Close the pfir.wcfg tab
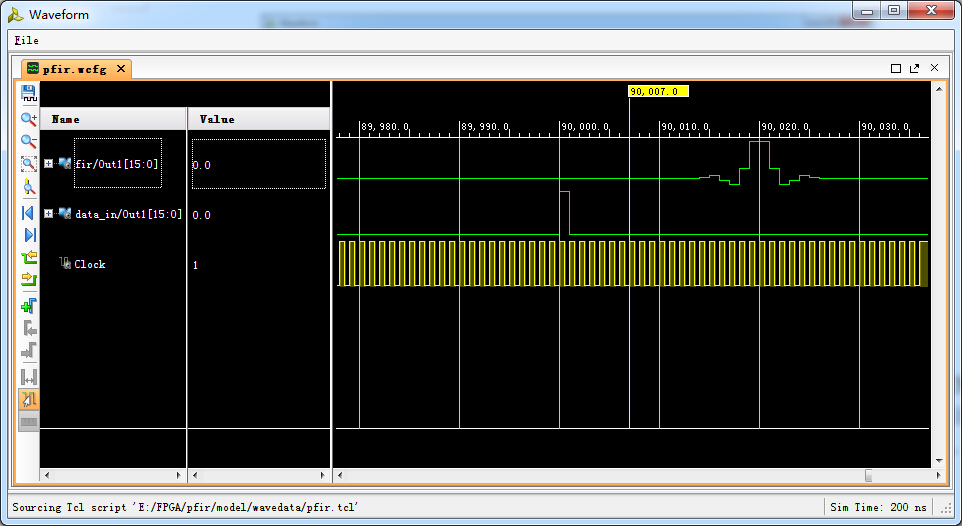This screenshot has width=962, height=526. (x=121, y=69)
